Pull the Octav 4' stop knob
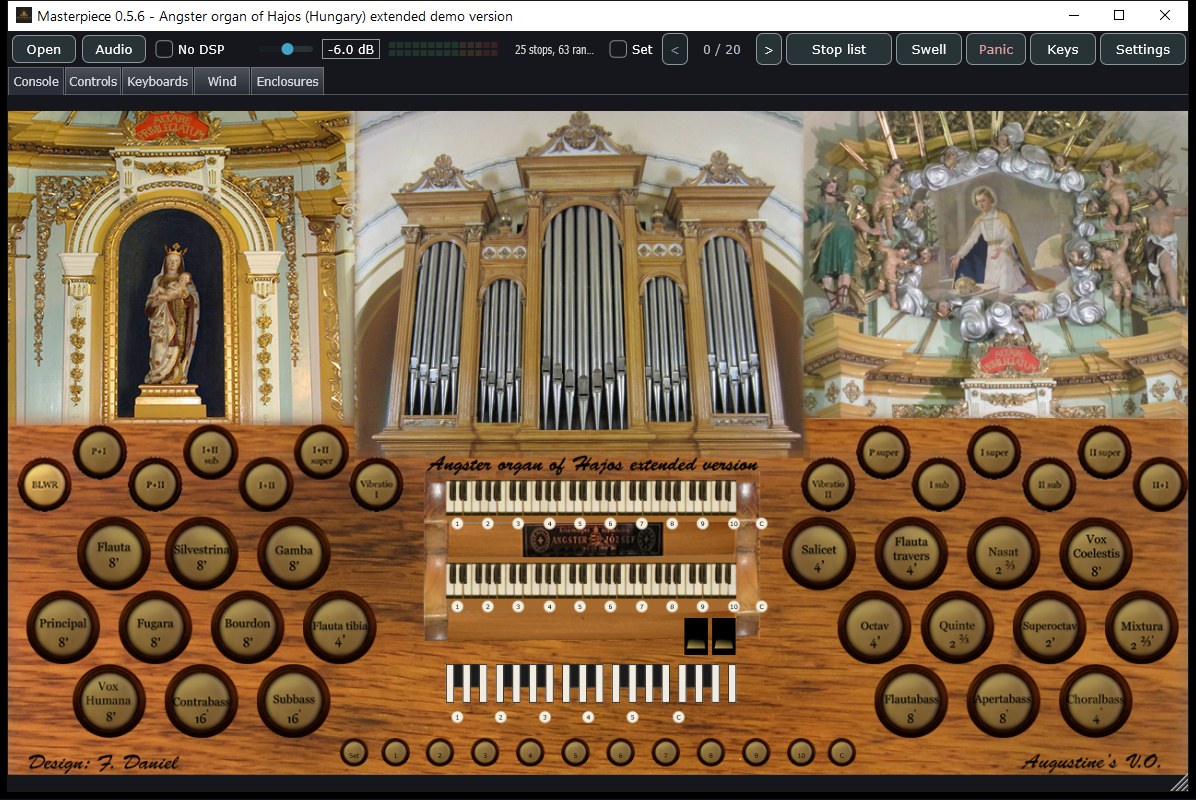This screenshot has width=1196, height=800. [874, 628]
